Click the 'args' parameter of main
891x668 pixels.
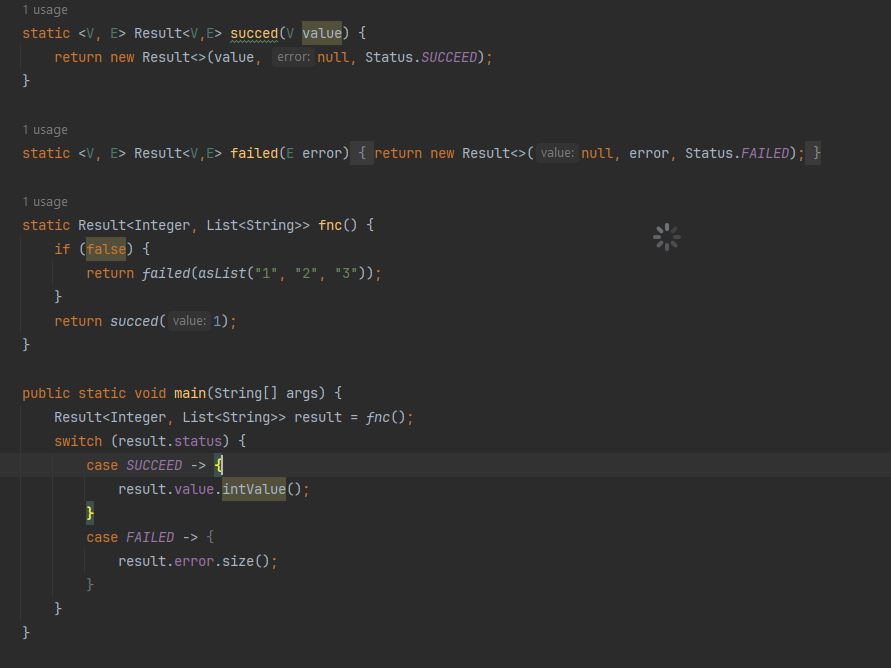[302, 394]
